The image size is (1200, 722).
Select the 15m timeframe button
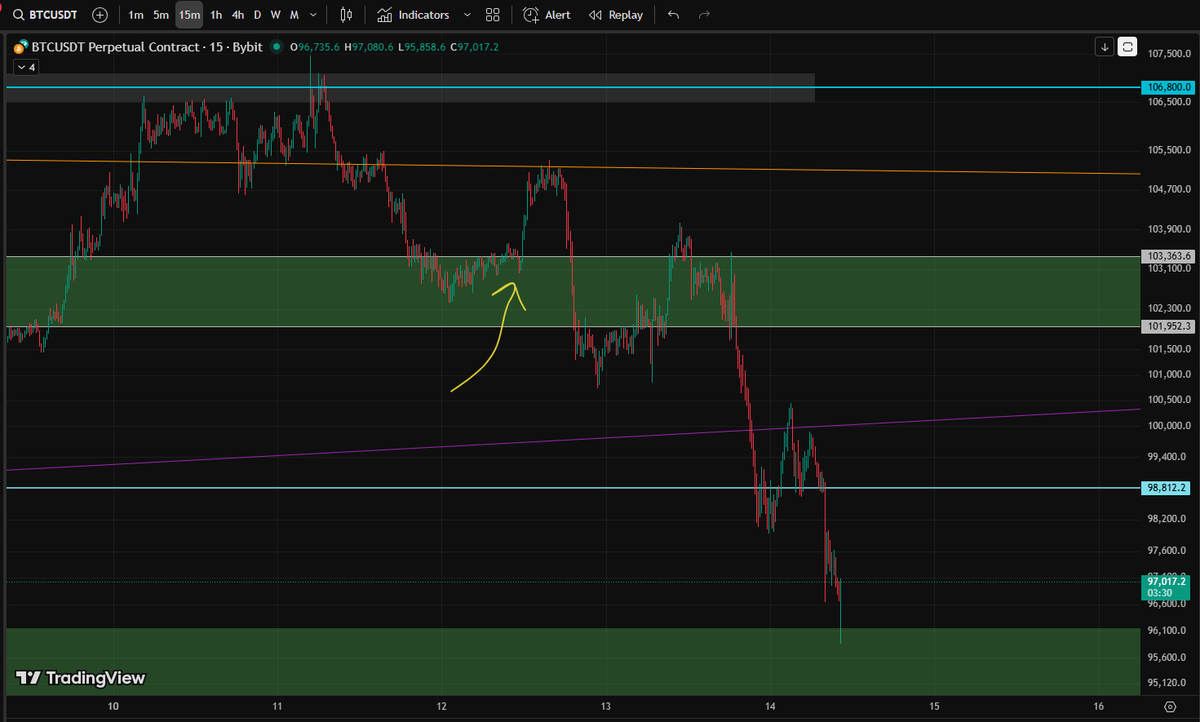[x=189, y=15]
